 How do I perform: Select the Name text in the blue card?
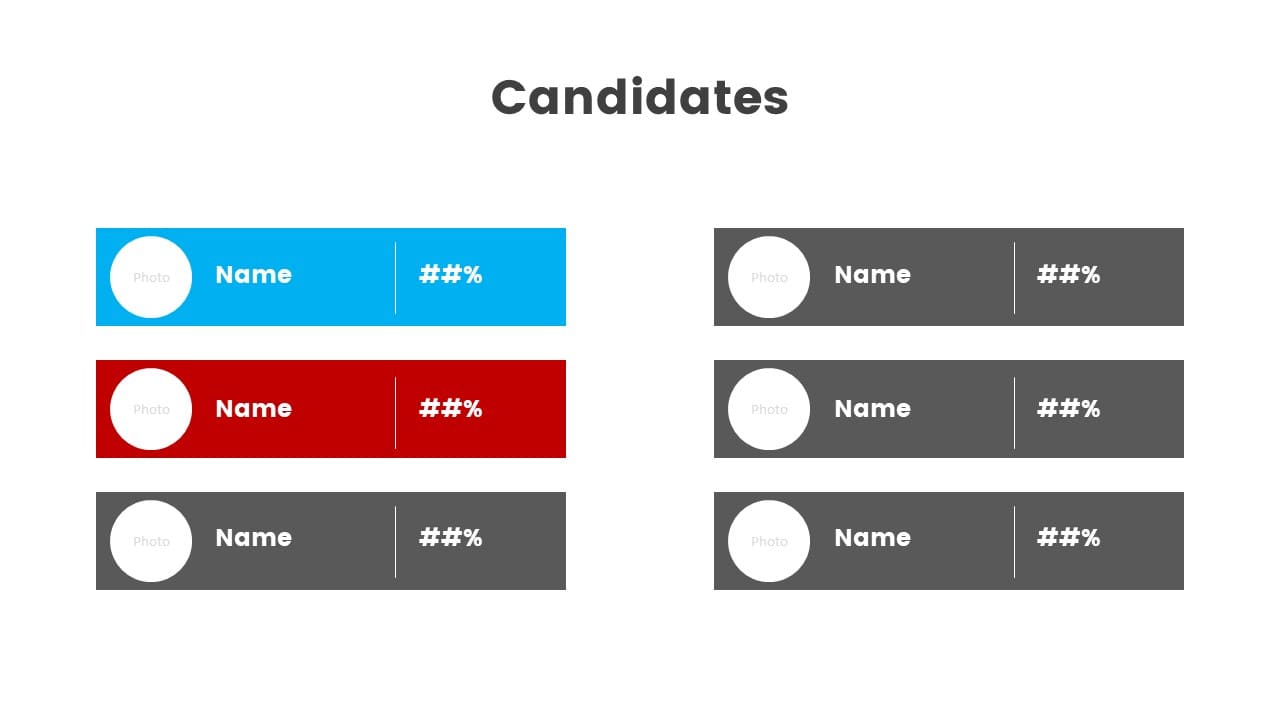(254, 275)
